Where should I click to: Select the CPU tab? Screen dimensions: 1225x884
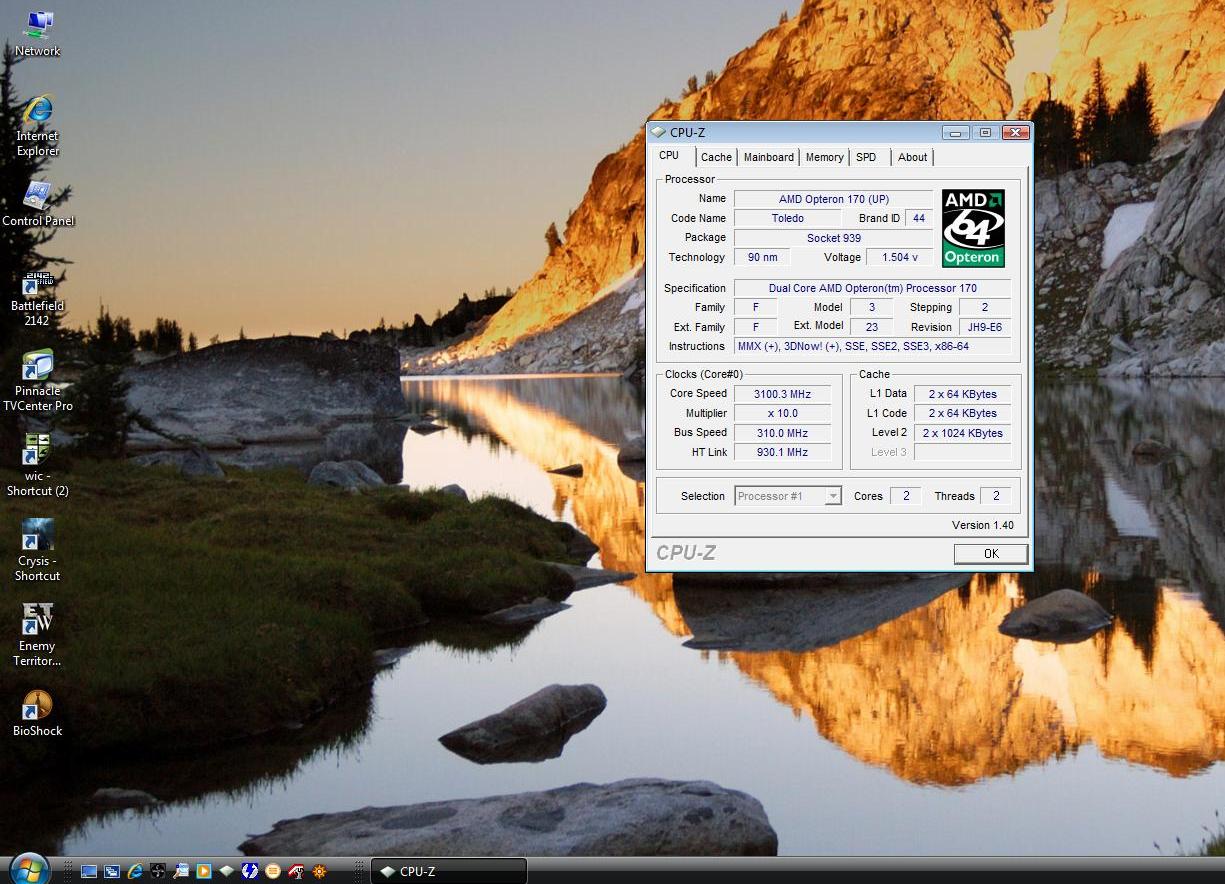tap(669, 156)
